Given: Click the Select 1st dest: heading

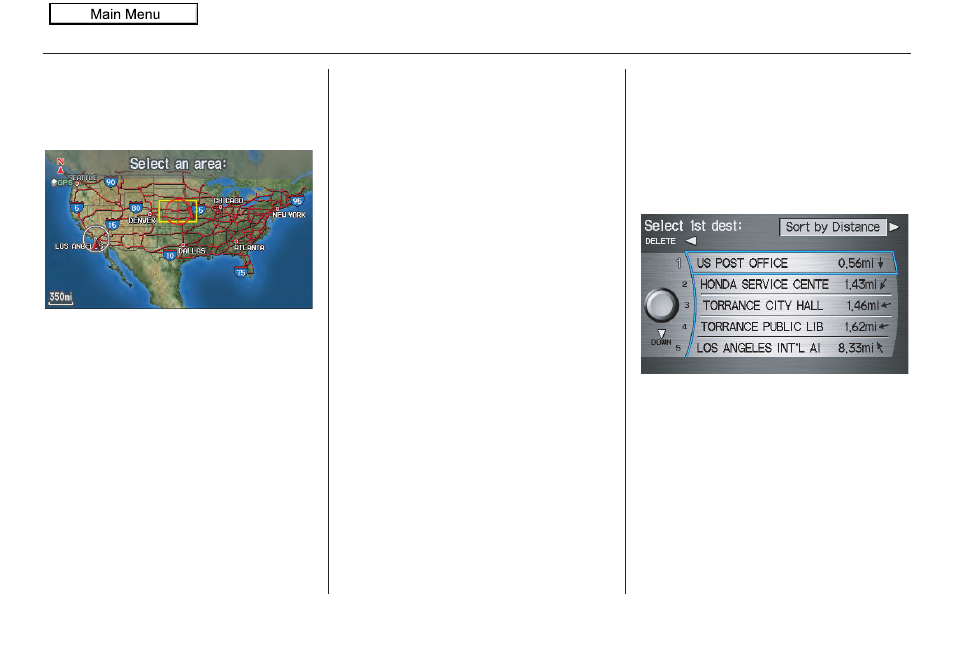Looking at the screenshot, I should pyautogui.click(x=693, y=226).
